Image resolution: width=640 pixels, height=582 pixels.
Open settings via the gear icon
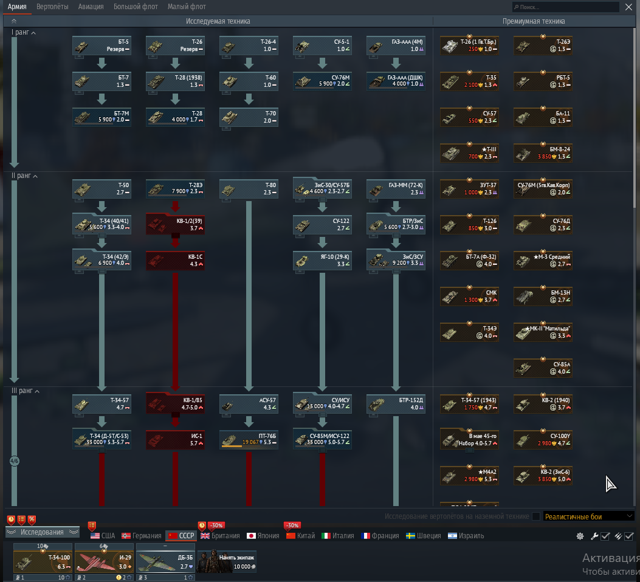click(x=580, y=536)
